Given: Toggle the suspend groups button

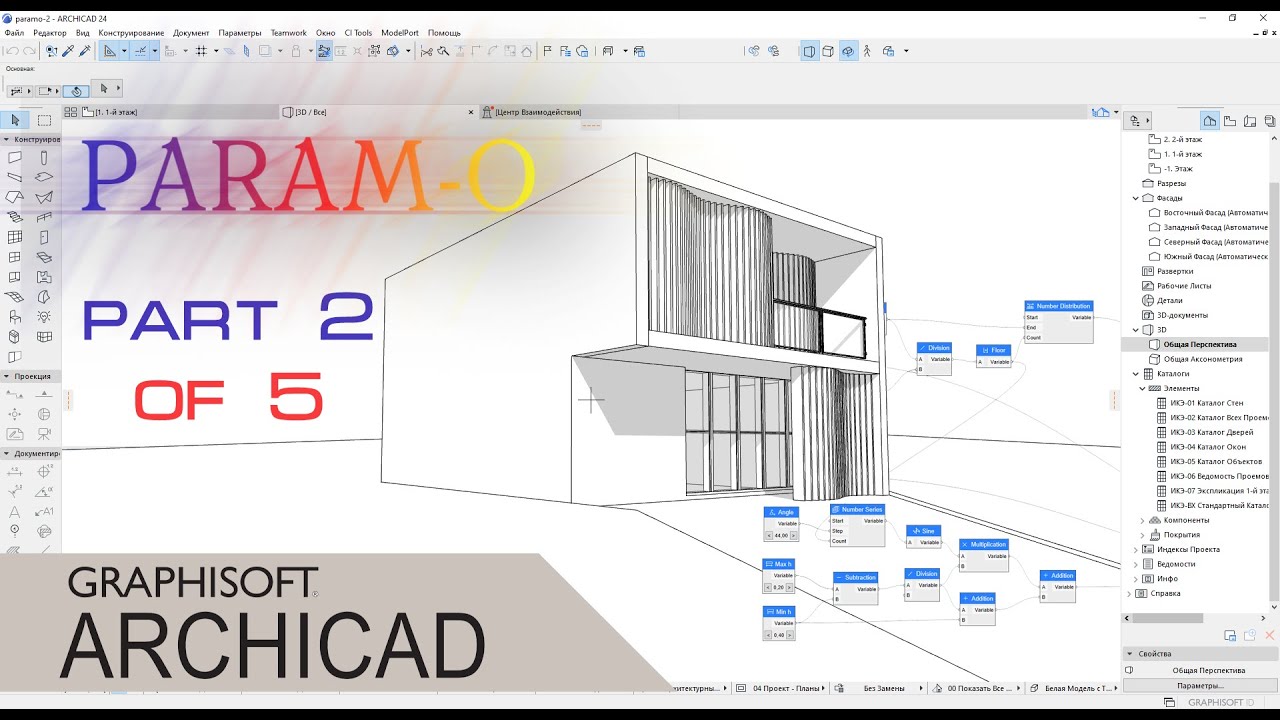Looking at the screenshot, I should [x=324, y=51].
